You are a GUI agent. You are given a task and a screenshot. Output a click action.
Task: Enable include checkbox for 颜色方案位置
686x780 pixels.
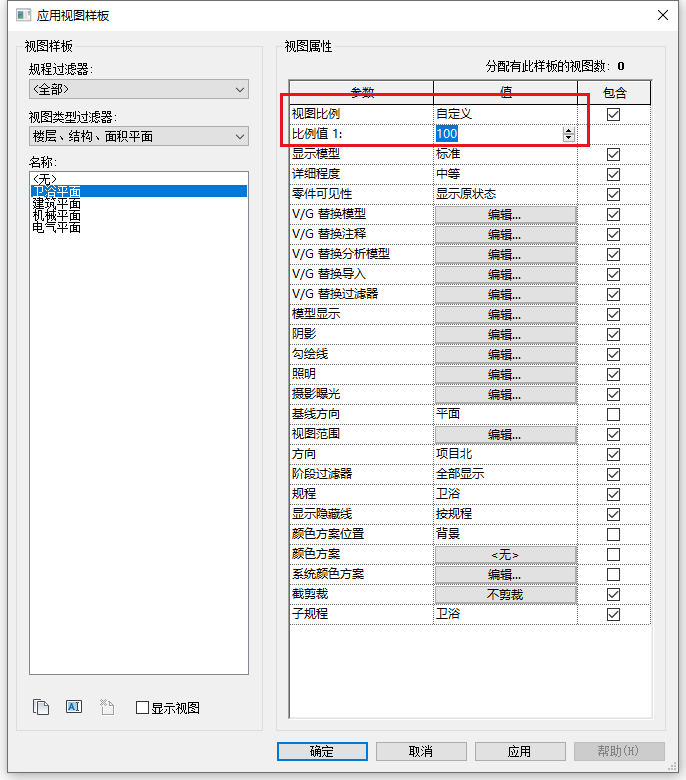(613, 534)
